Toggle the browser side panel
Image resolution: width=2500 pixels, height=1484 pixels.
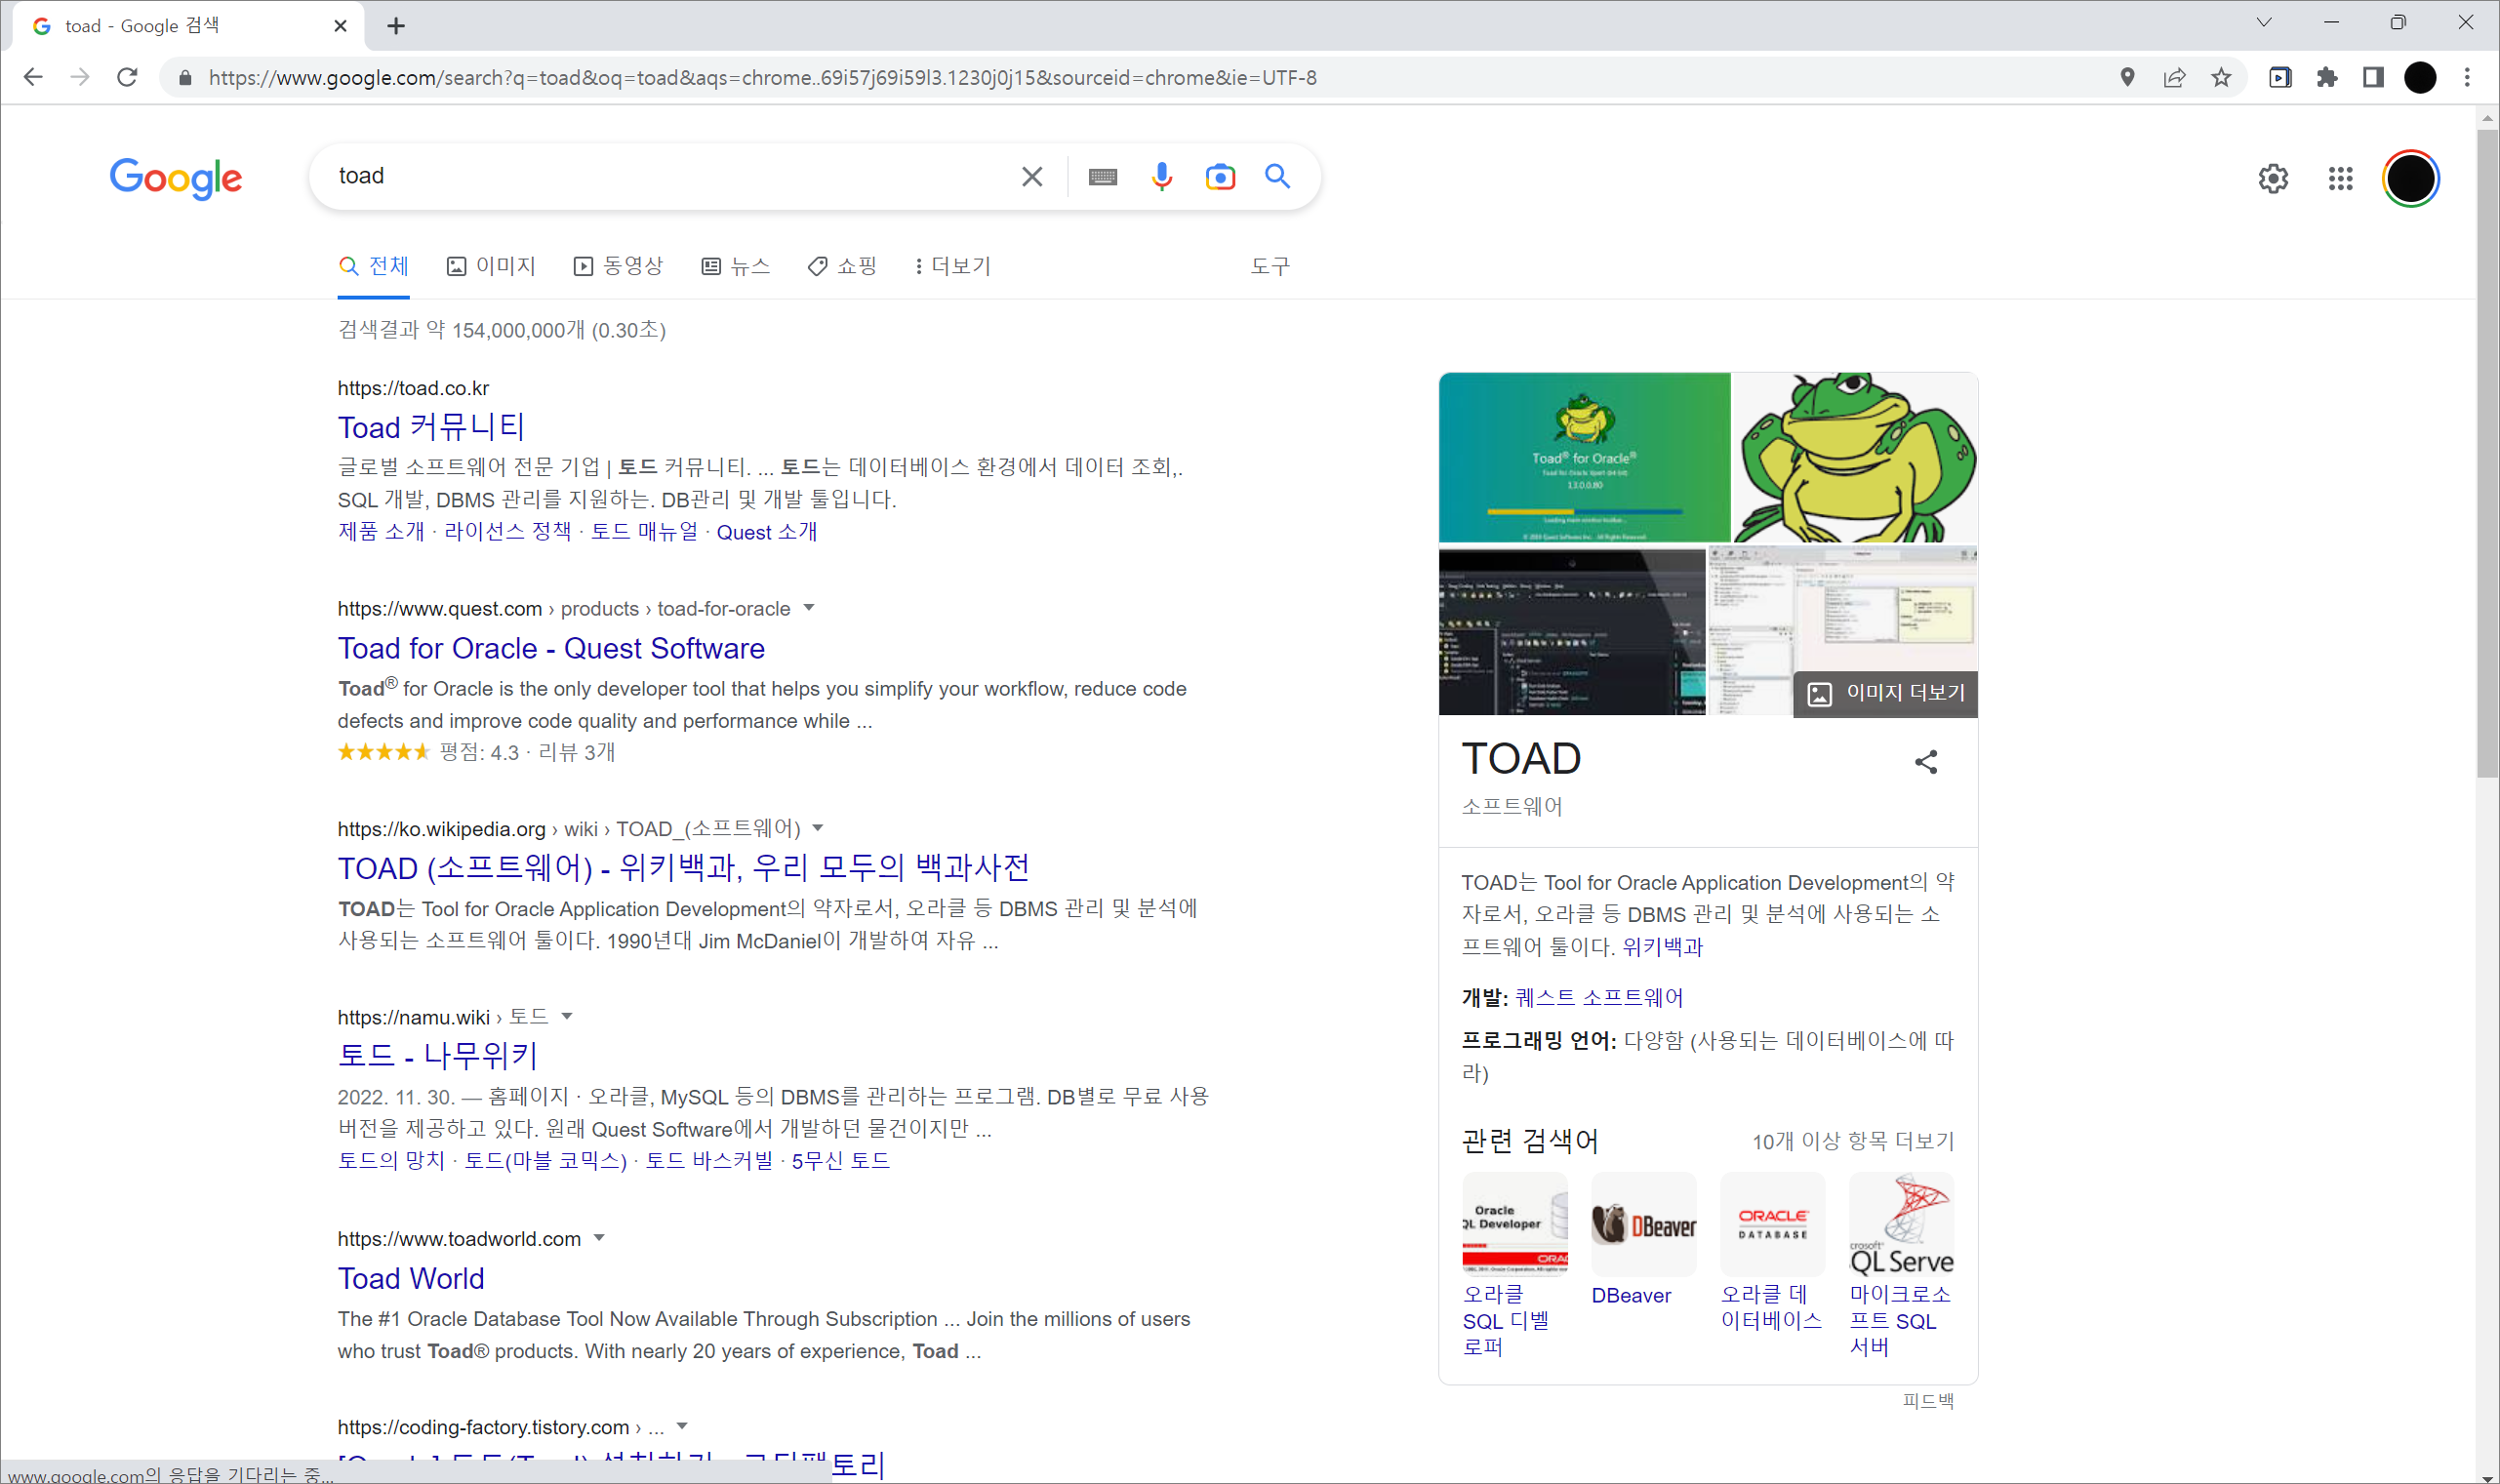point(2373,77)
